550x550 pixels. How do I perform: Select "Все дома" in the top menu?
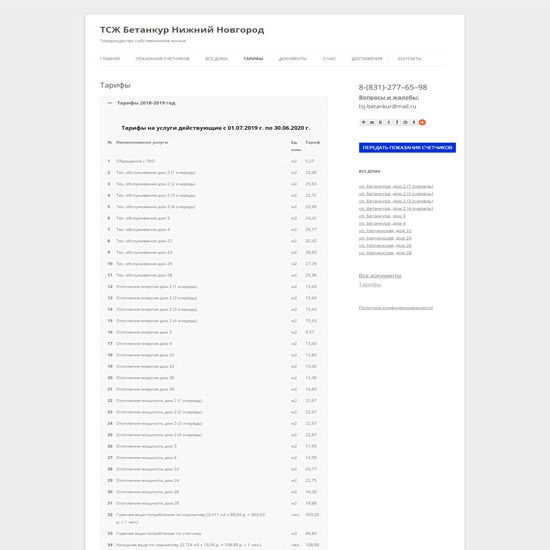coord(216,59)
